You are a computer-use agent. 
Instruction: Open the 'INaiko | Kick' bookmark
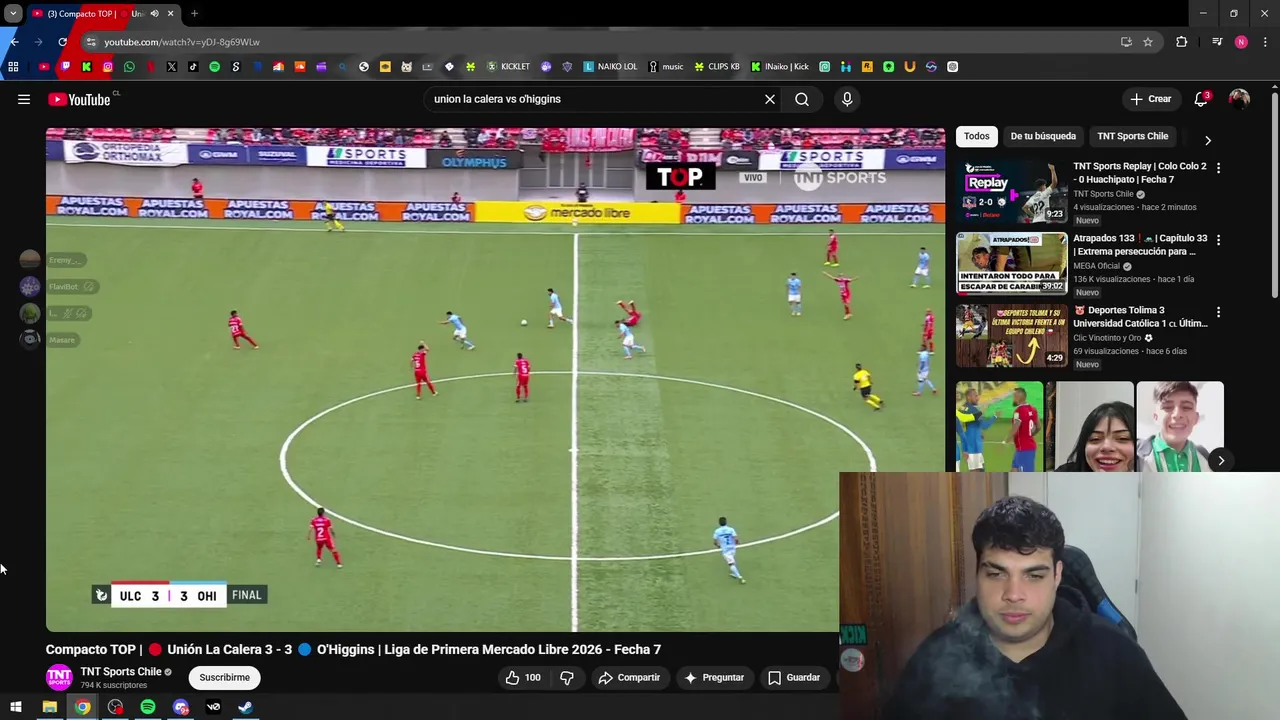[780, 67]
